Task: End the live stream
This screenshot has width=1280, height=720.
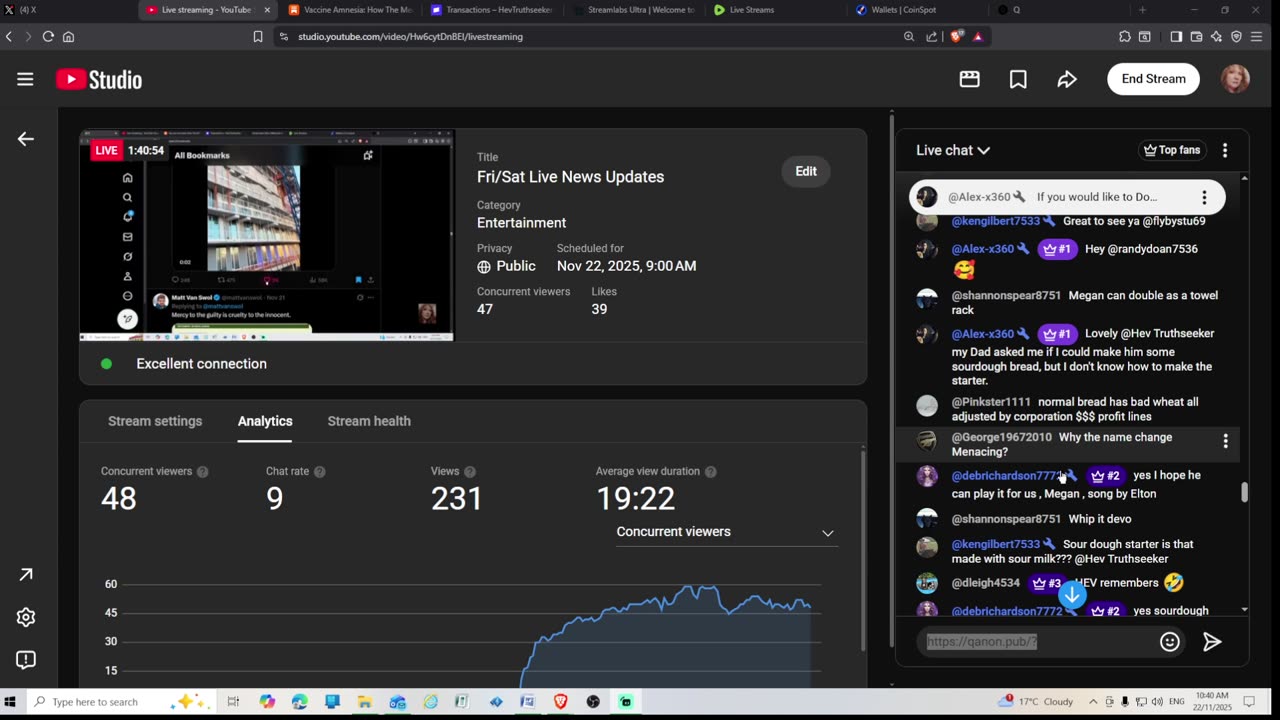Action: tap(1153, 79)
